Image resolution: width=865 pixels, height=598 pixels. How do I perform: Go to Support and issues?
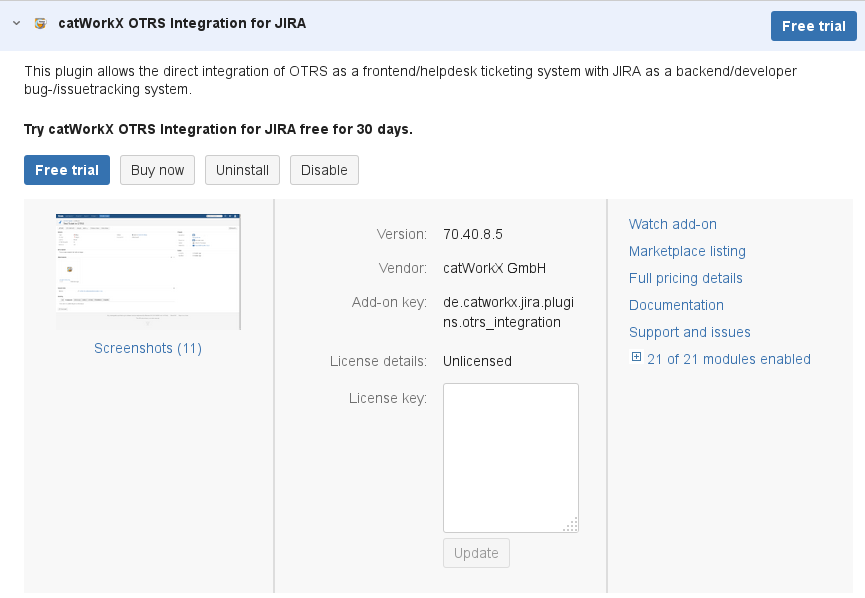tap(689, 332)
